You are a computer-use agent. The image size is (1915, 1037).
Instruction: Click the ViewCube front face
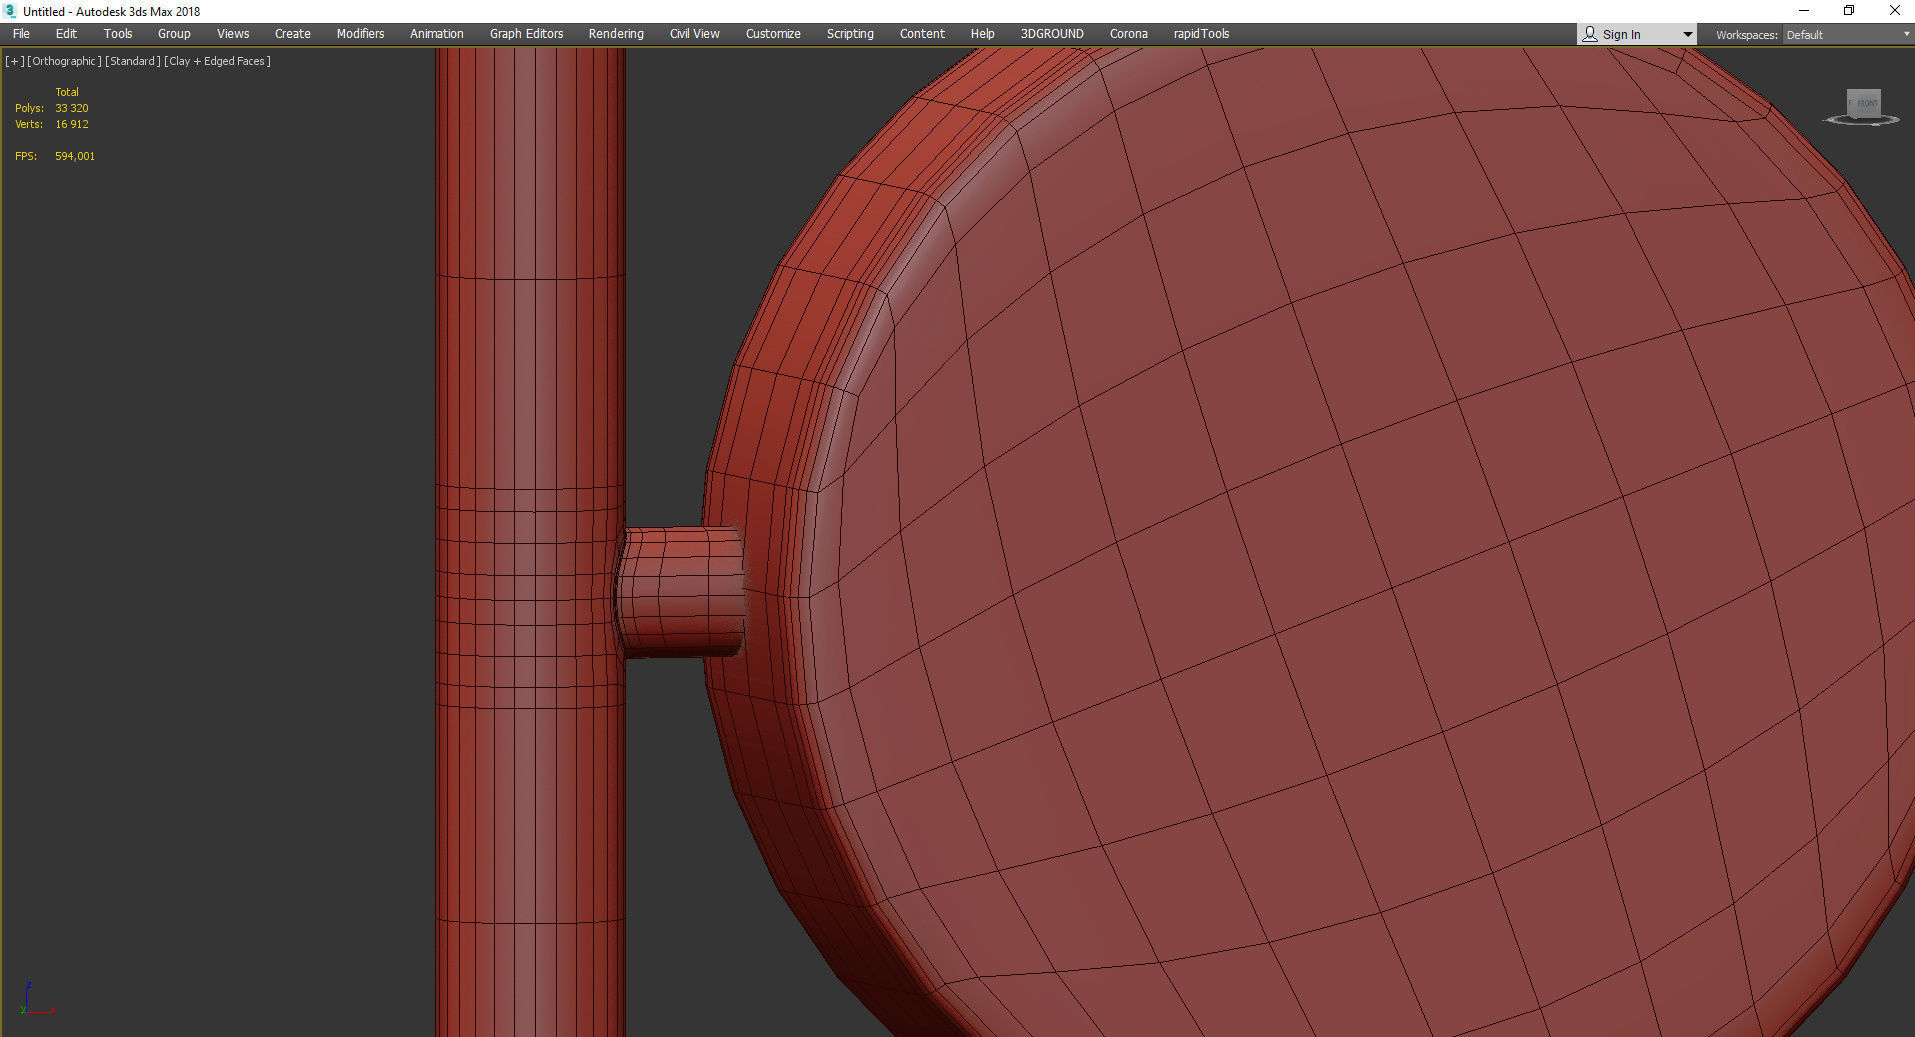(1864, 103)
